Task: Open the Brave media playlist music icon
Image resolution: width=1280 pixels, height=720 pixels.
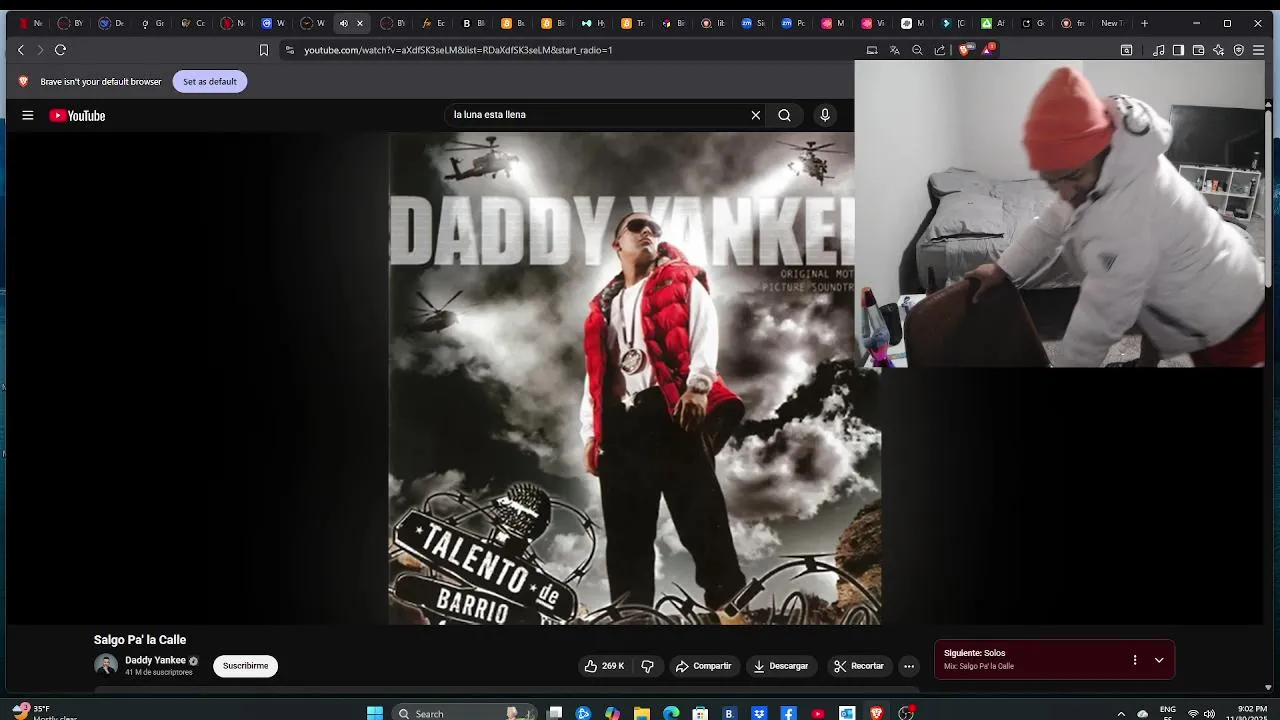Action: [x=1159, y=50]
